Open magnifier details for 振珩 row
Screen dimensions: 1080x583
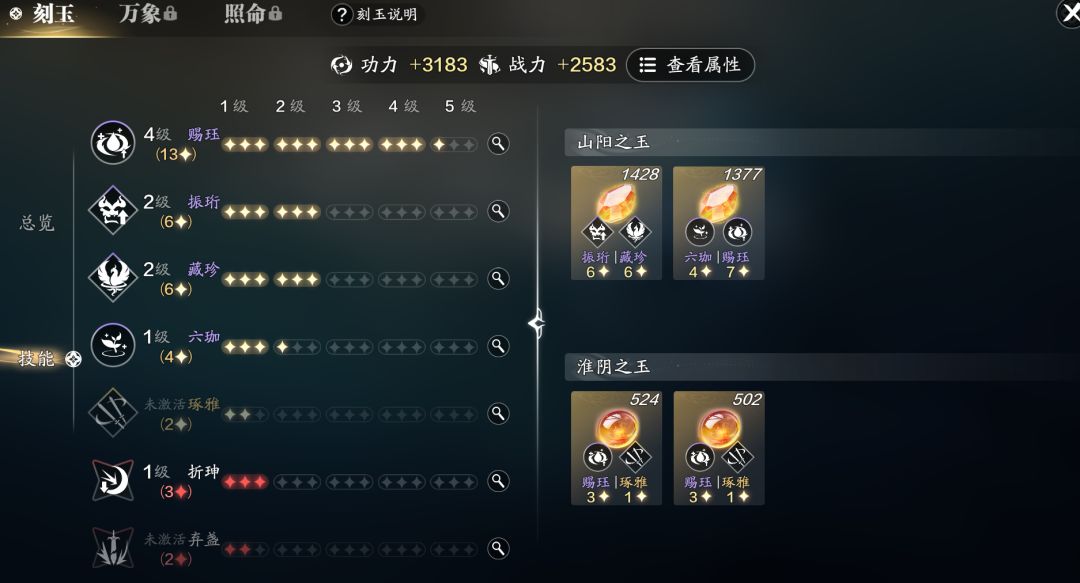click(498, 211)
